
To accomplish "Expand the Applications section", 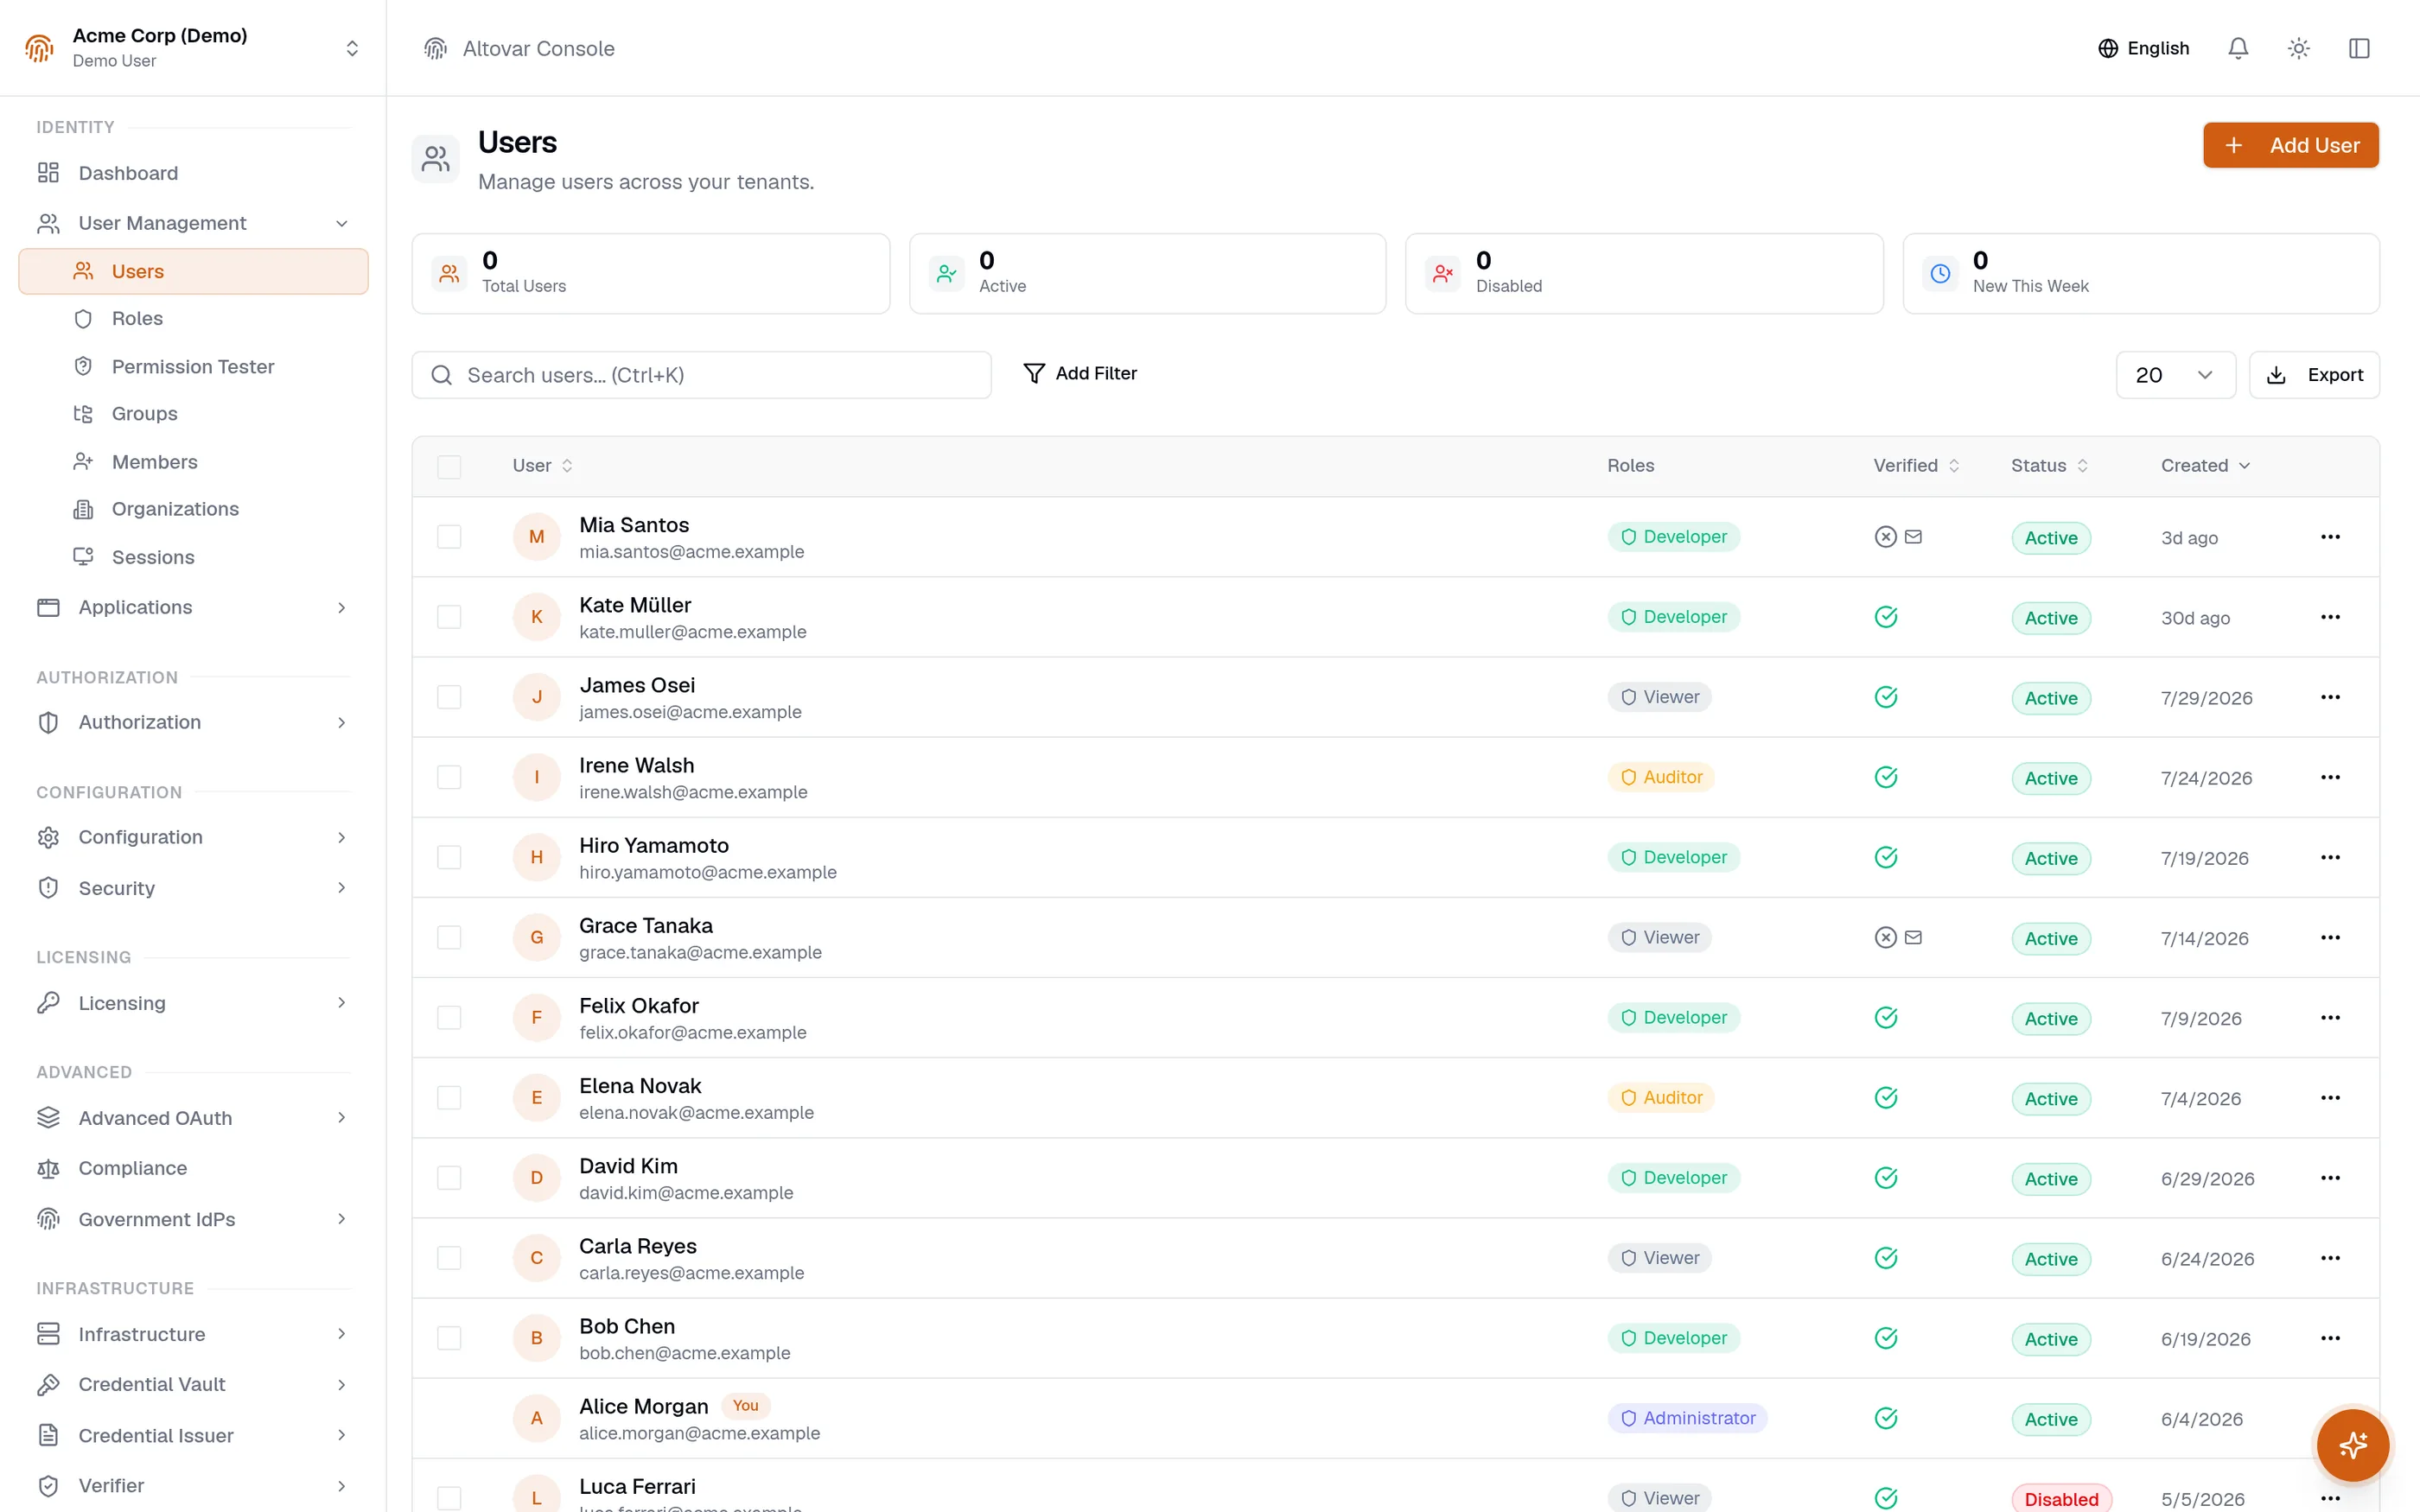I will pos(193,607).
